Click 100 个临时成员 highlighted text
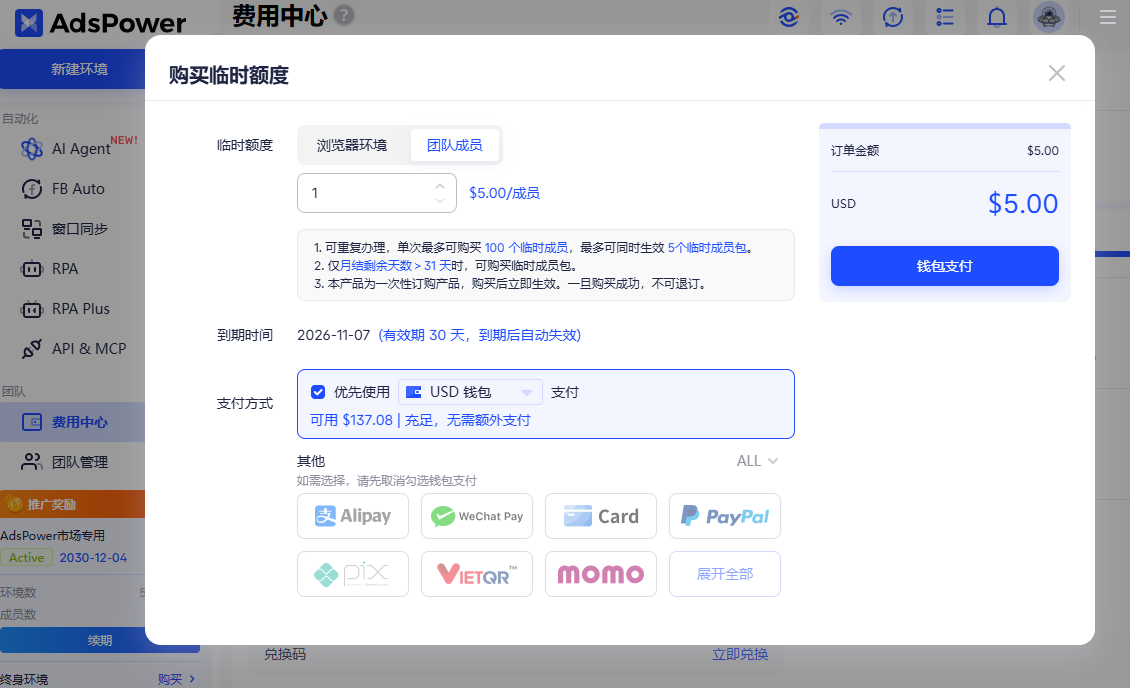 pyautogui.click(x=526, y=248)
